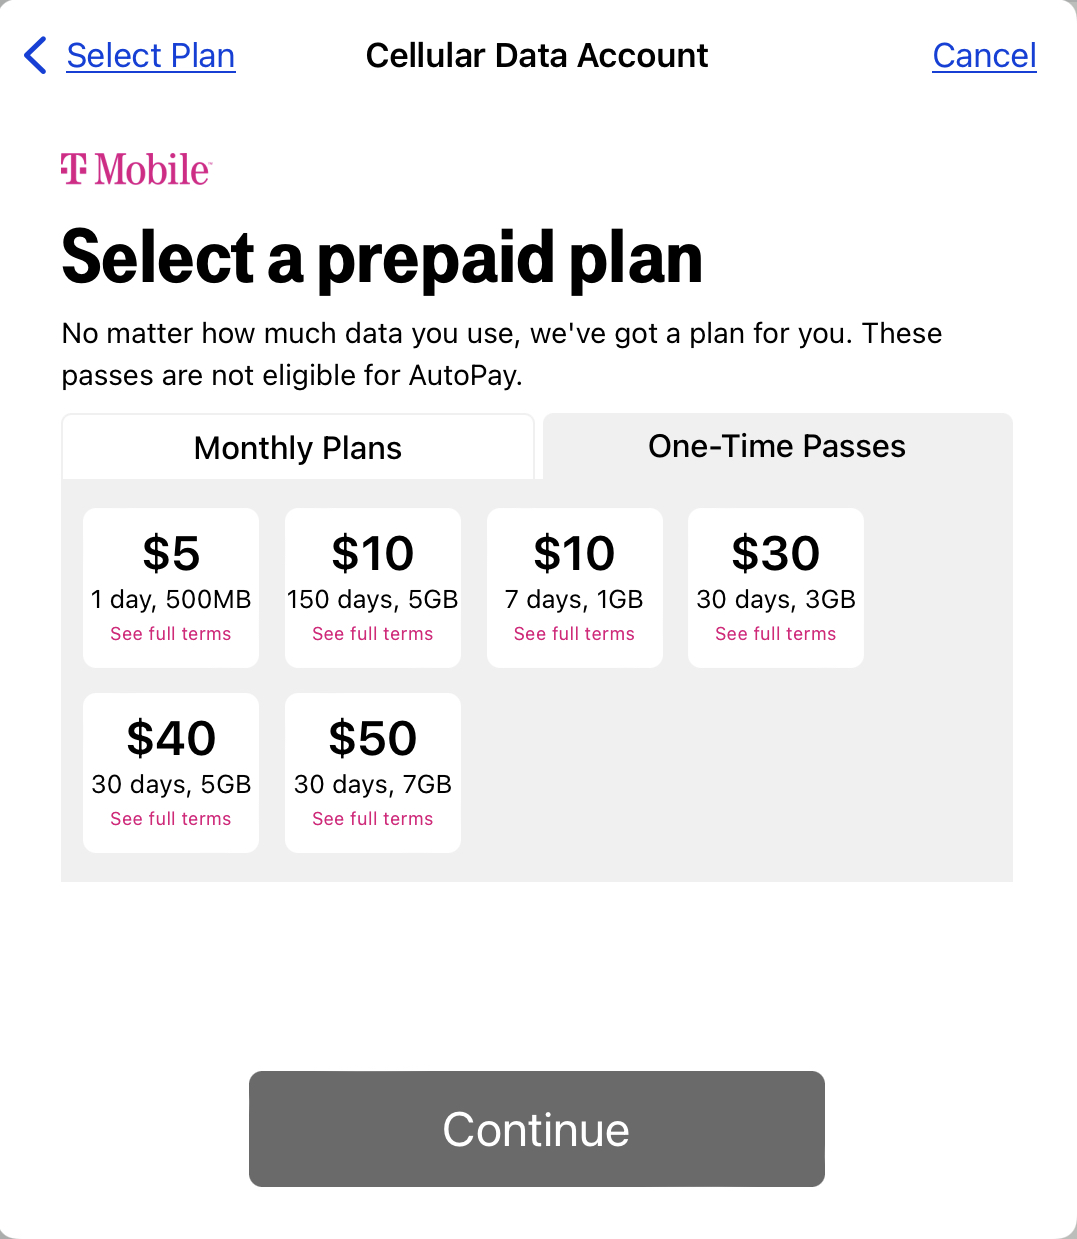Screen dimensions: 1077x1239
Task: Select the $30 30 days 3GB pass
Action: tap(776, 588)
